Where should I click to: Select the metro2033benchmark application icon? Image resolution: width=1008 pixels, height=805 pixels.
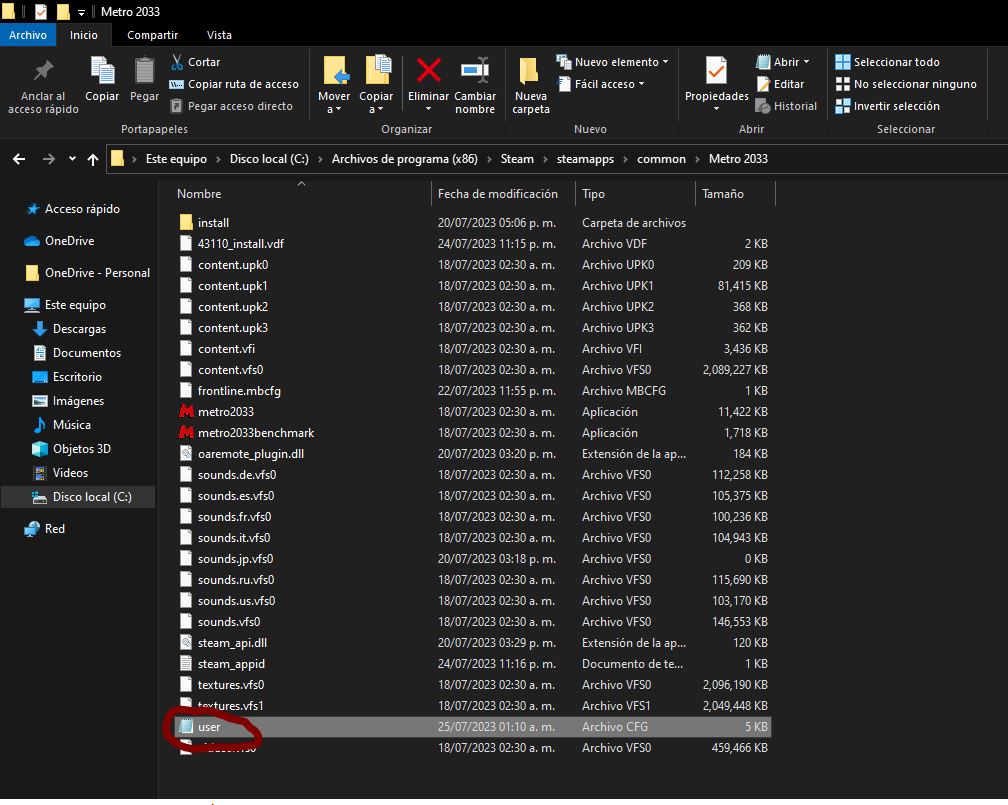click(x=186, y=433)
